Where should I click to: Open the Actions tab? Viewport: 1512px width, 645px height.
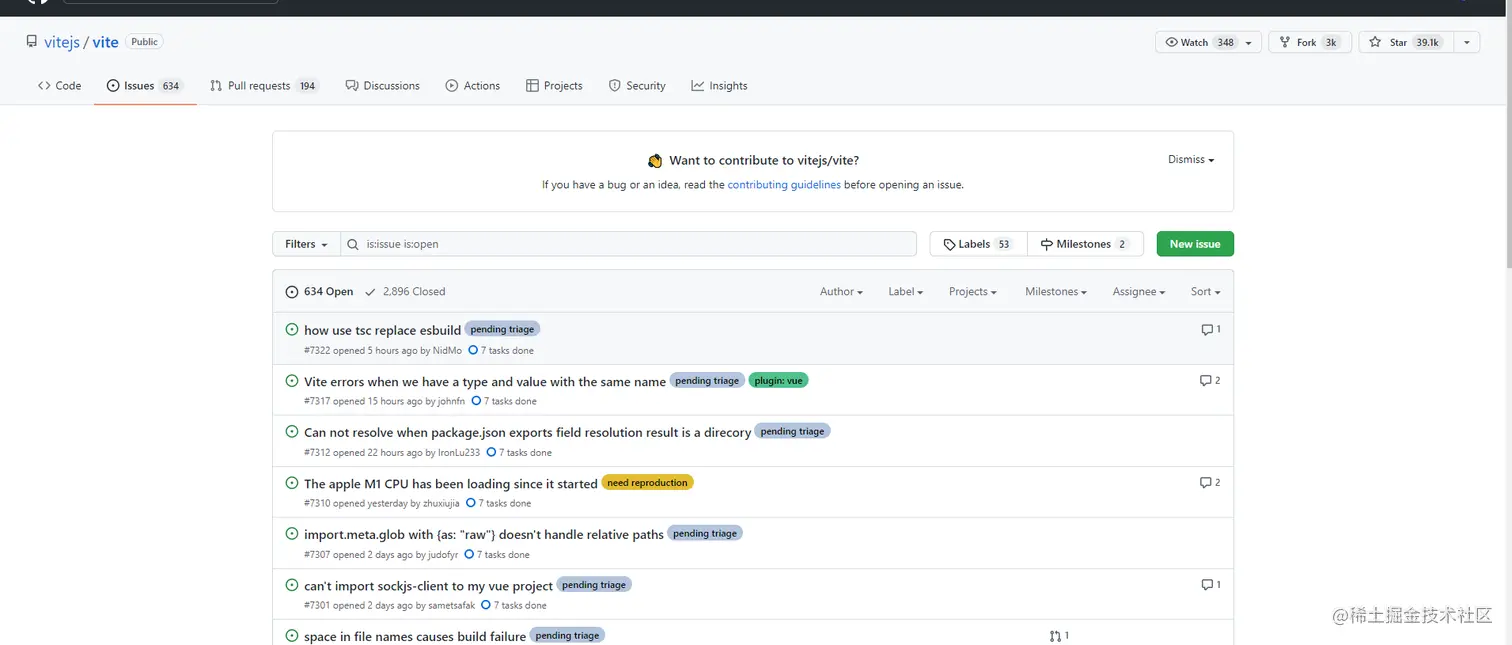click(x=473, y=86)
